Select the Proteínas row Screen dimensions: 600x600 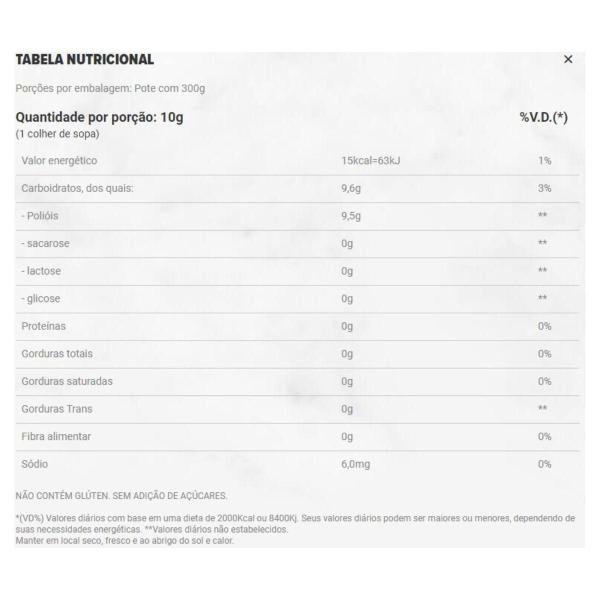tap(297, 327)
